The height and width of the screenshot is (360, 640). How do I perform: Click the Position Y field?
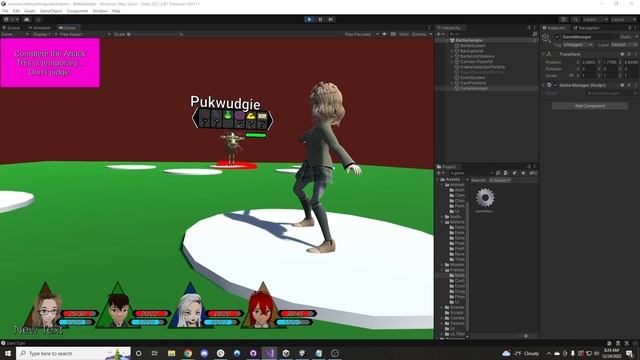tap(610, 62)
